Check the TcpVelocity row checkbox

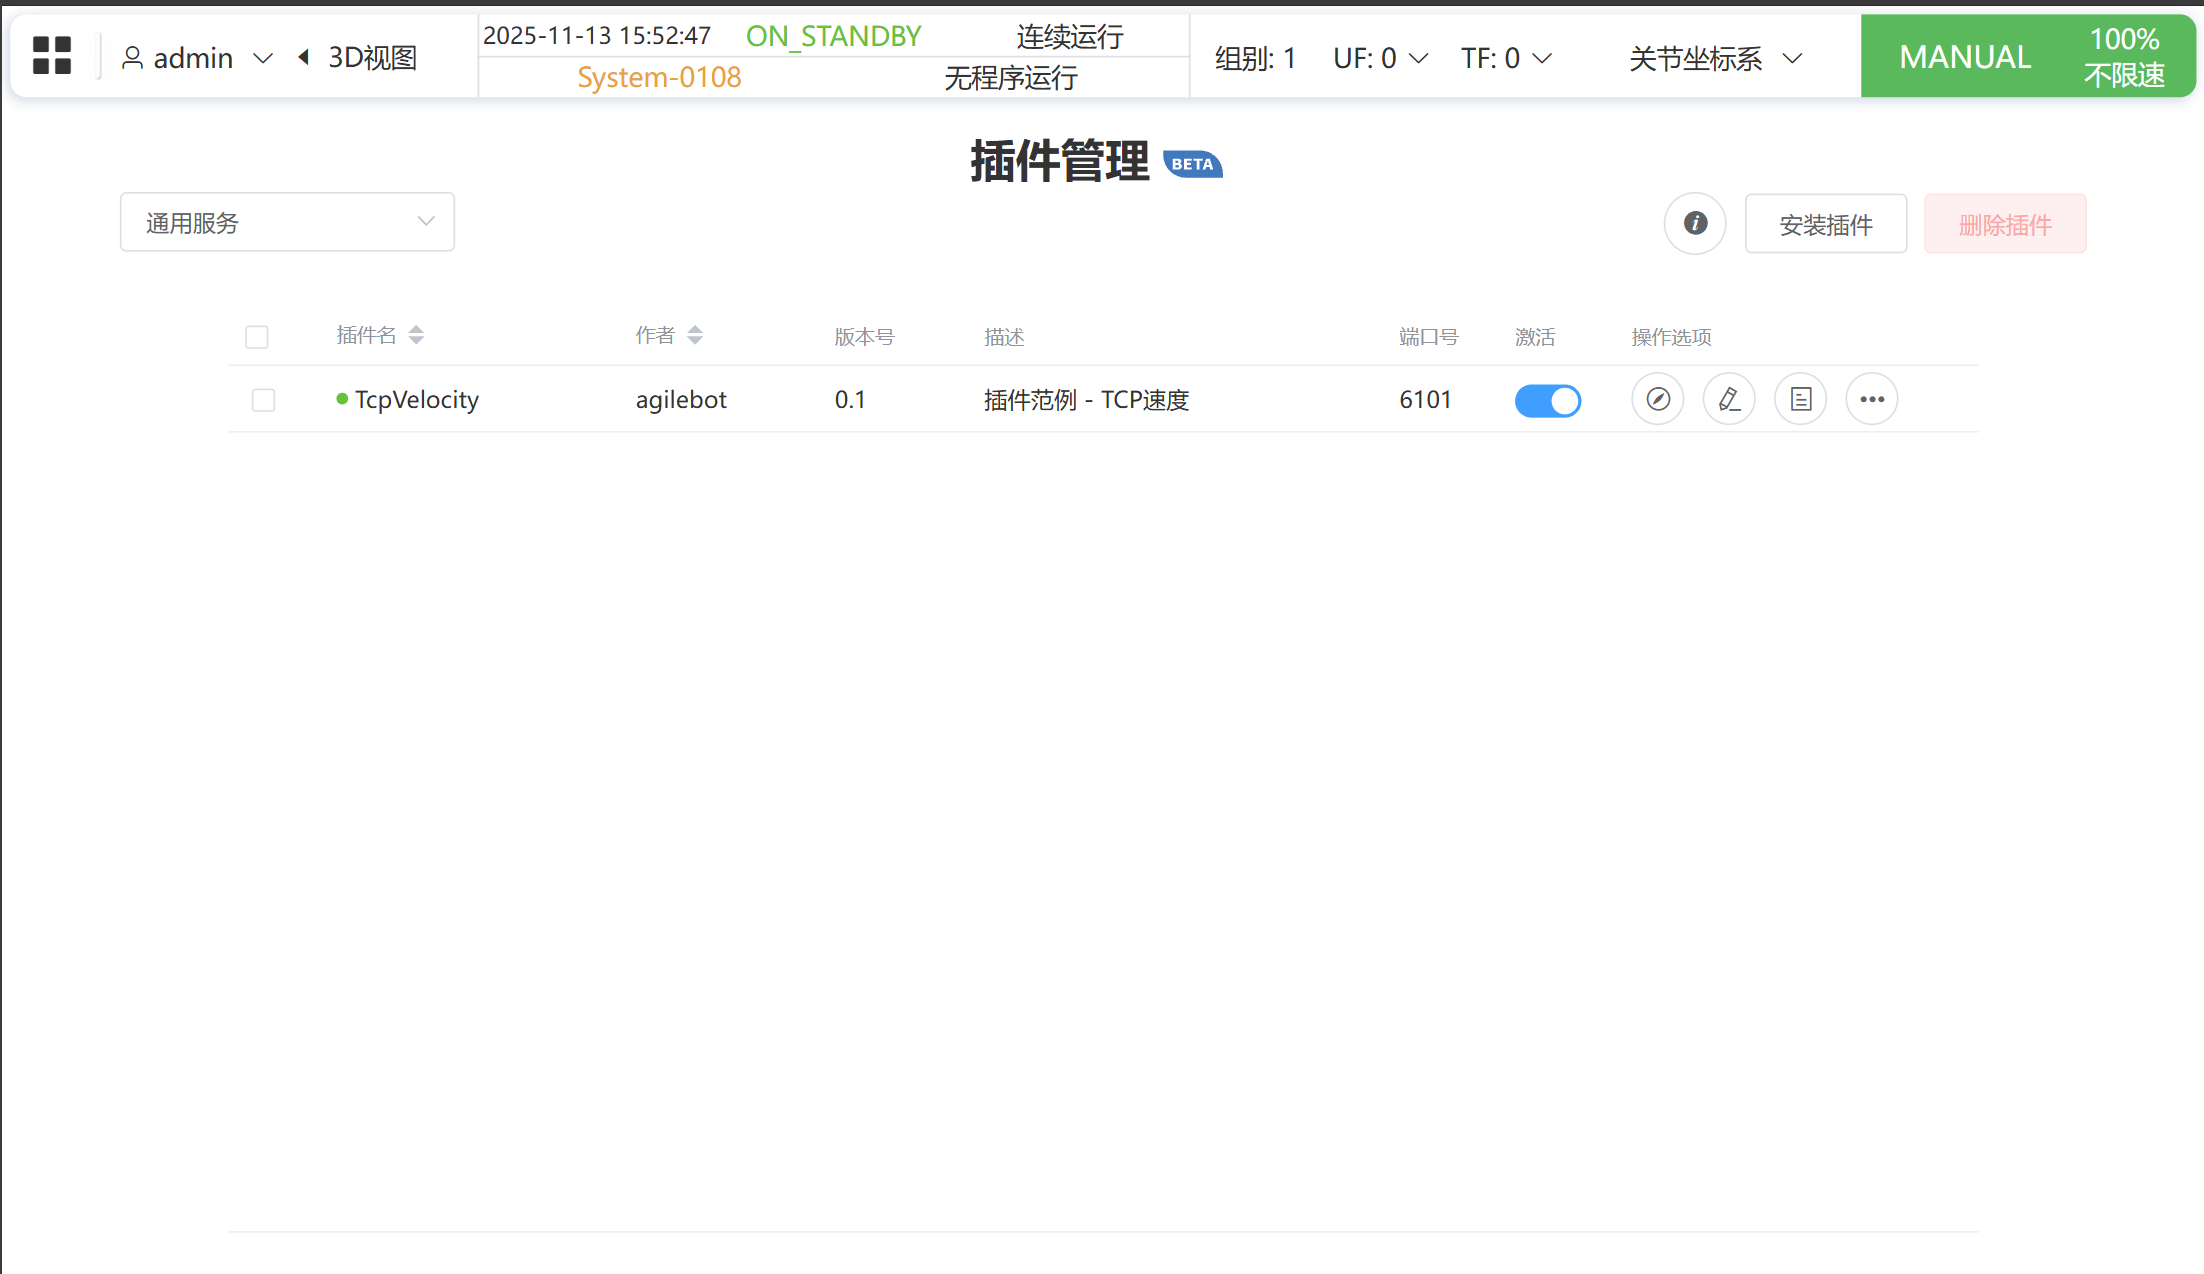coord(263,401)
